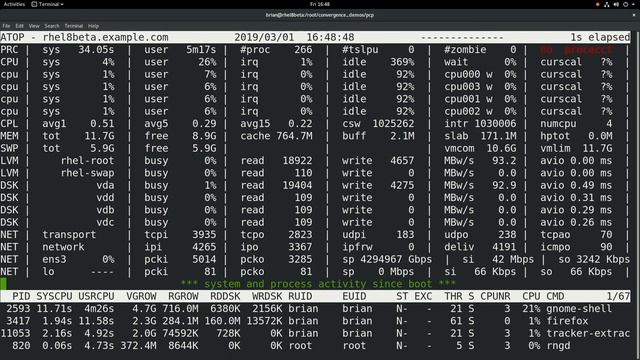Click MEM free value 8.9G

pos(204,136)
